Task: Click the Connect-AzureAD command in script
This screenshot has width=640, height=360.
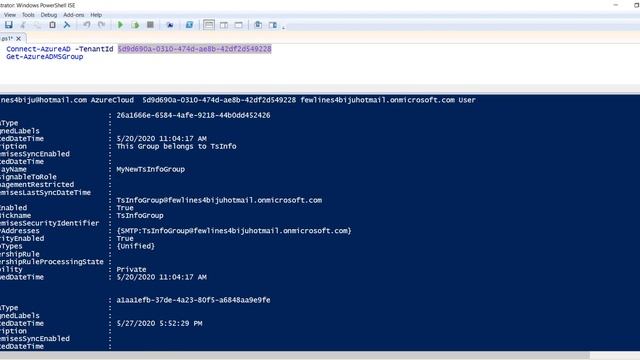Action: 38,49
